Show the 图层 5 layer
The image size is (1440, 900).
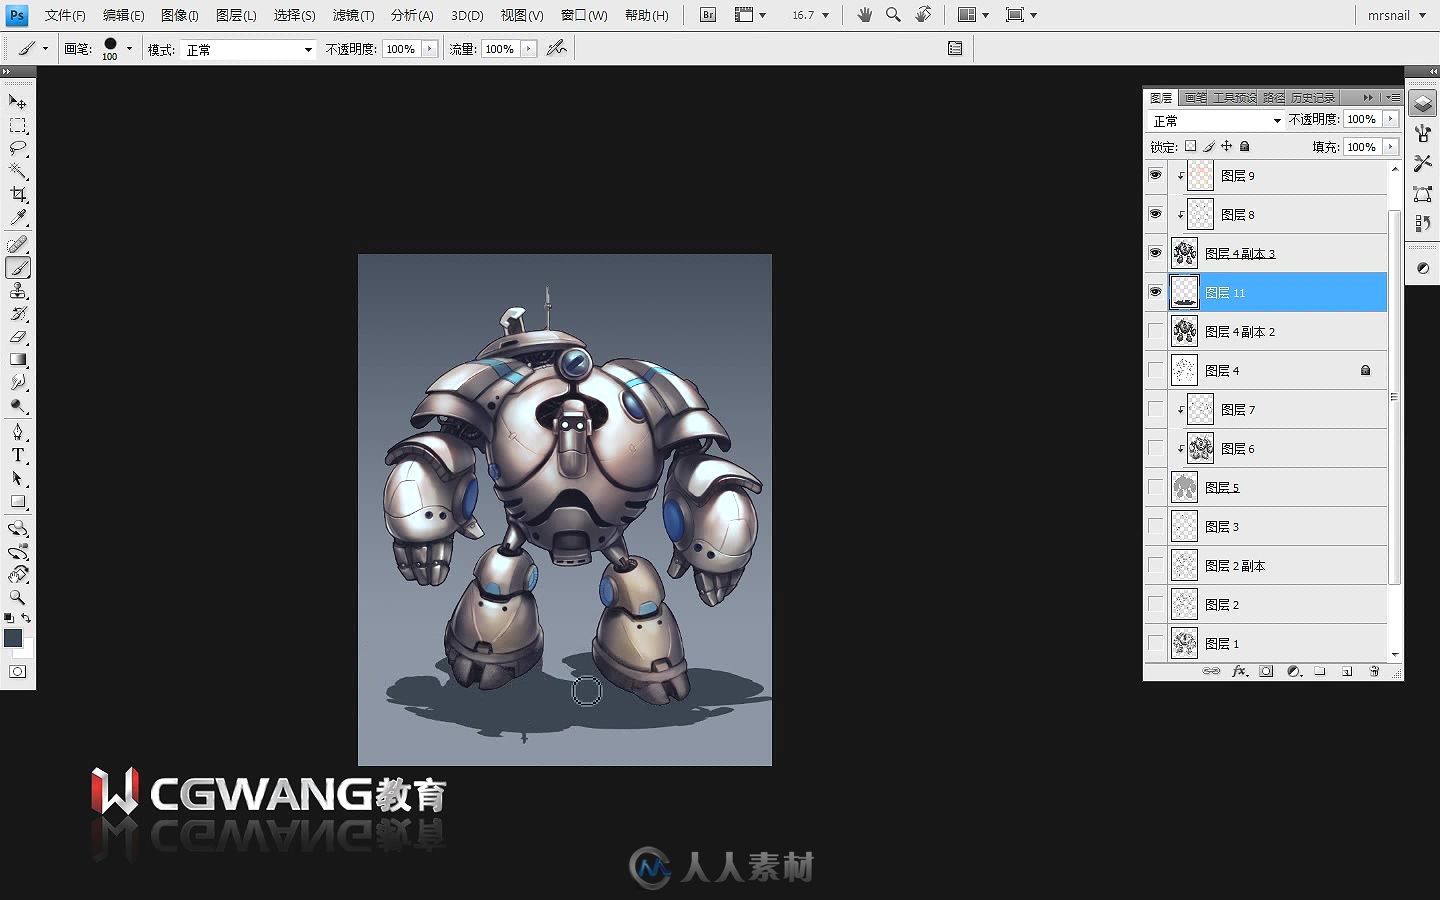[x=1155, y=487]
